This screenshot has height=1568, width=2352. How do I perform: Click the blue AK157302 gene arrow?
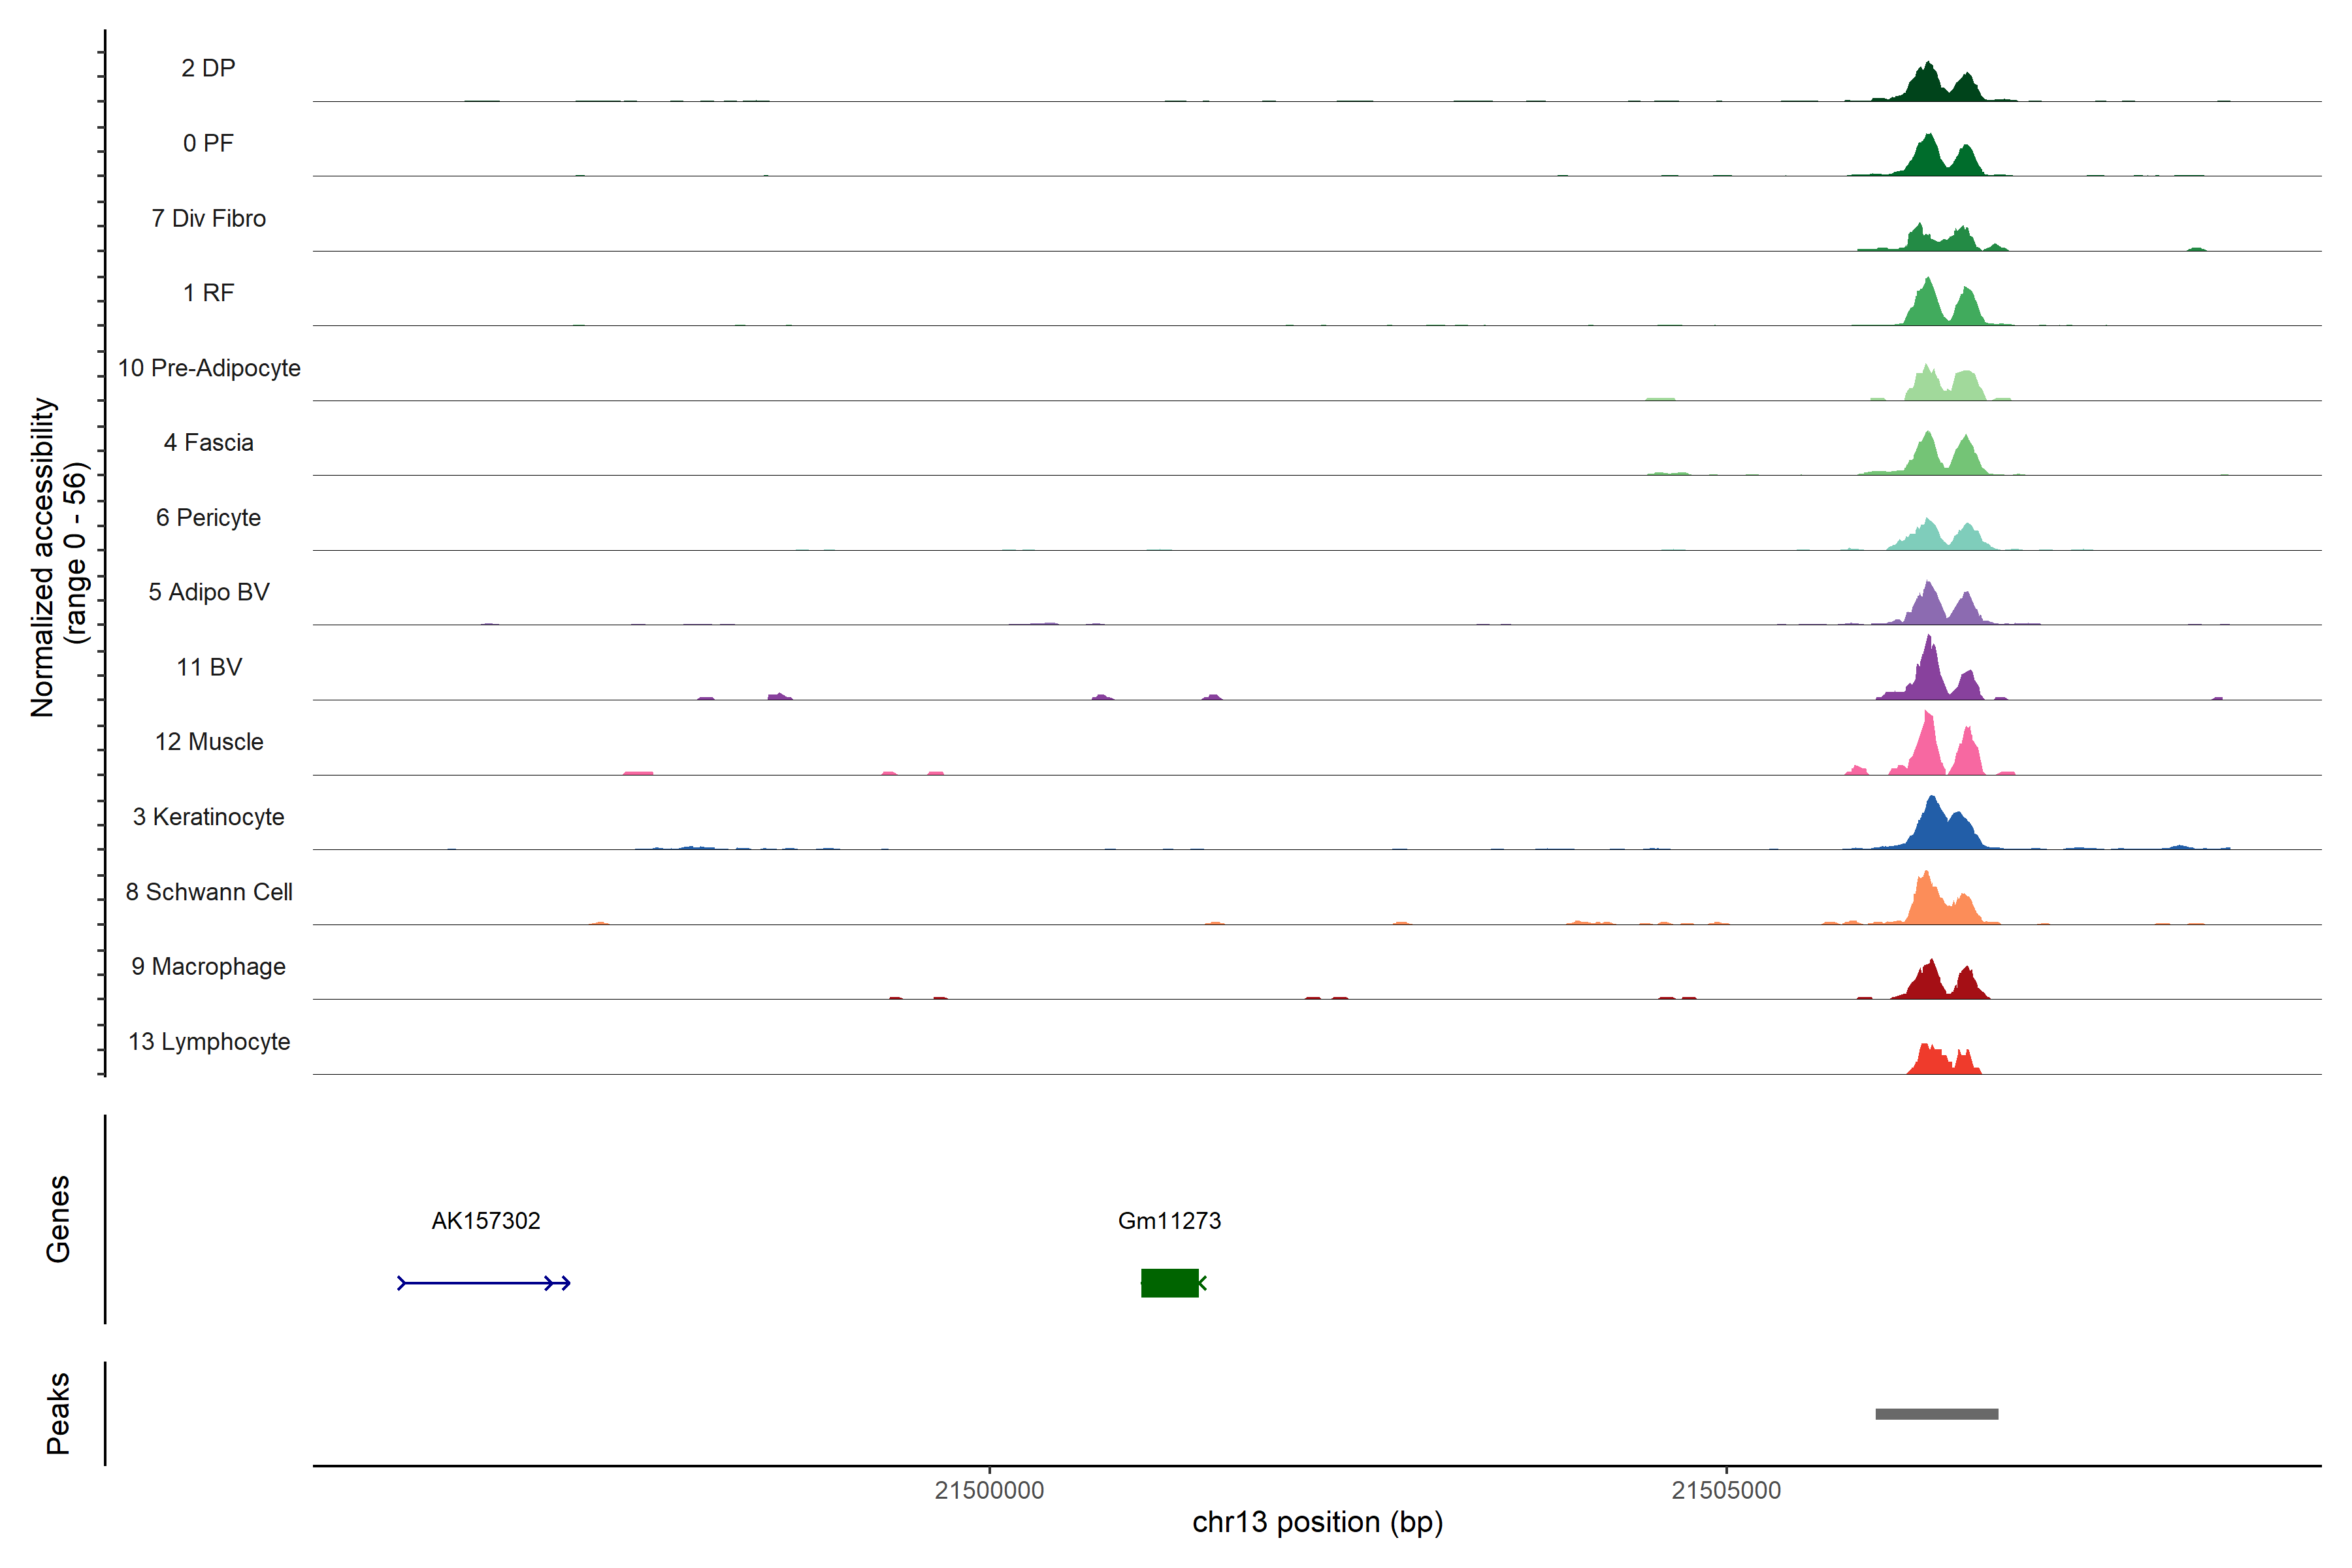coord(483,1283)
